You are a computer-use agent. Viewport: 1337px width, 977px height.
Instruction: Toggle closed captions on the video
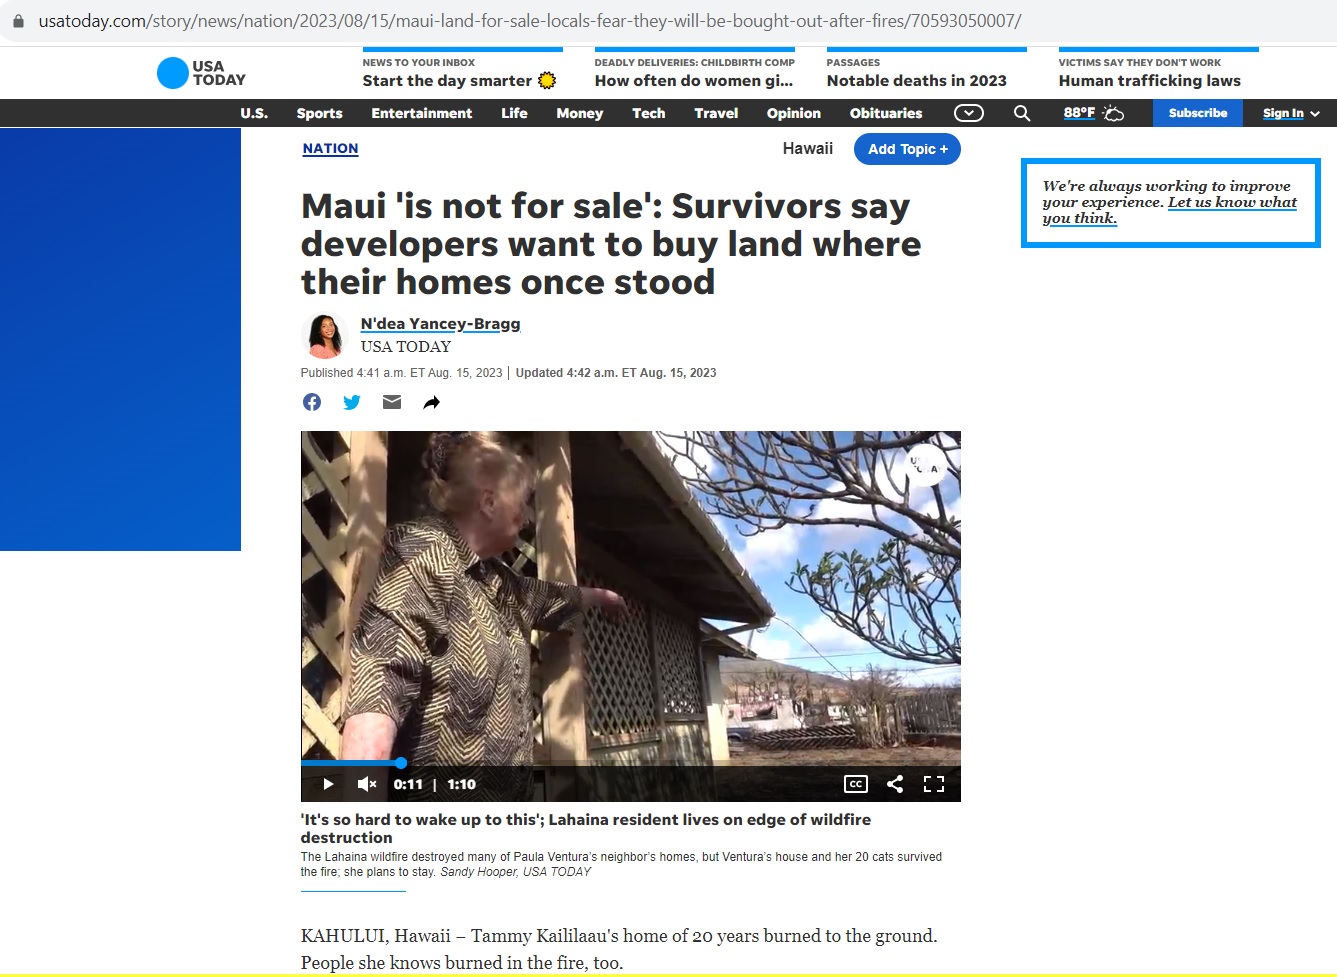coord(856,784)
